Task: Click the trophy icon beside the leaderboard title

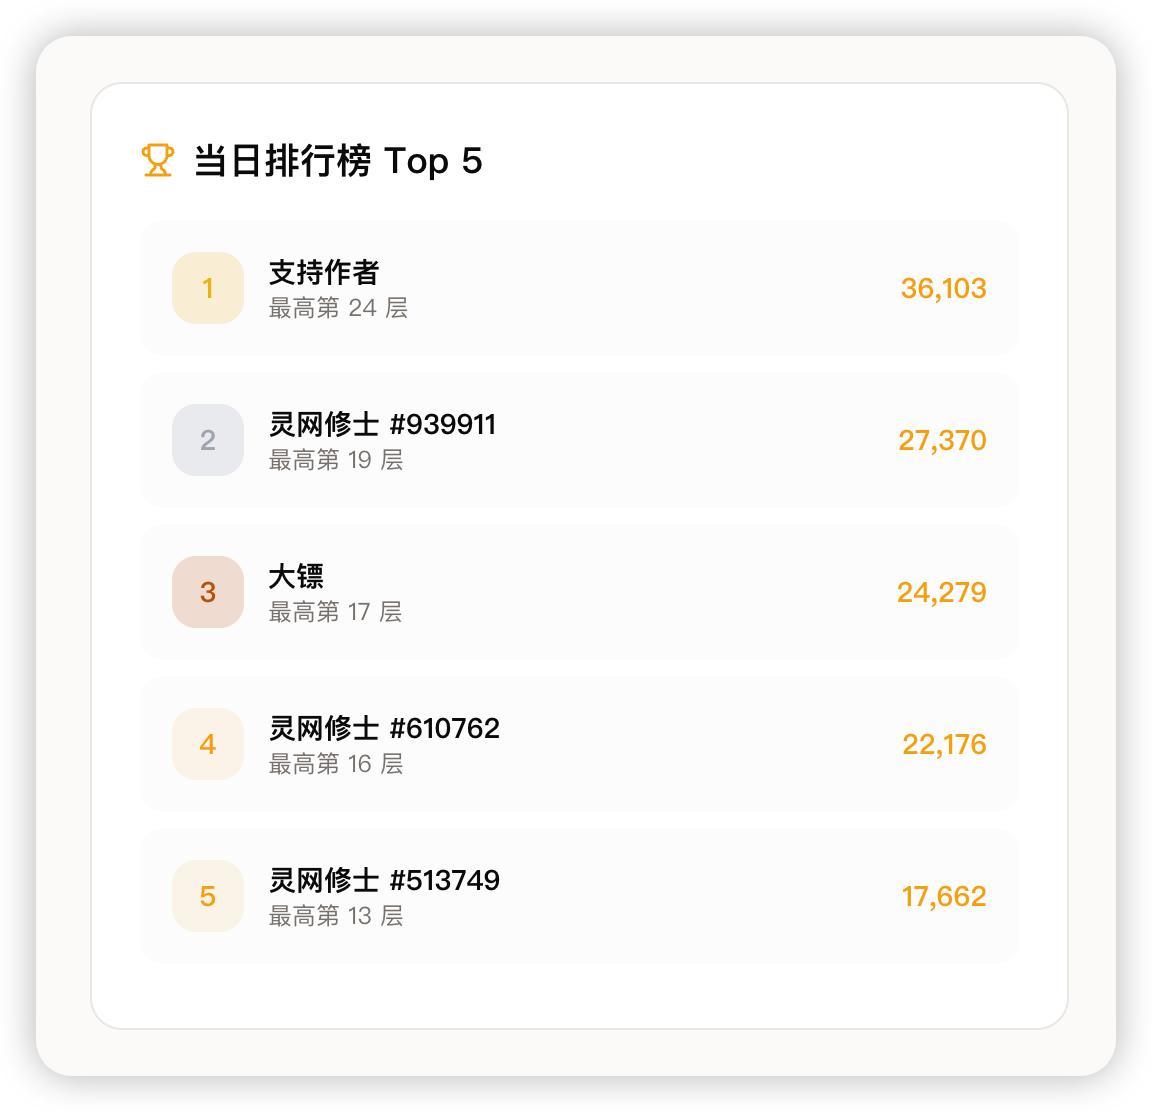Action: [x=158, y=160]
